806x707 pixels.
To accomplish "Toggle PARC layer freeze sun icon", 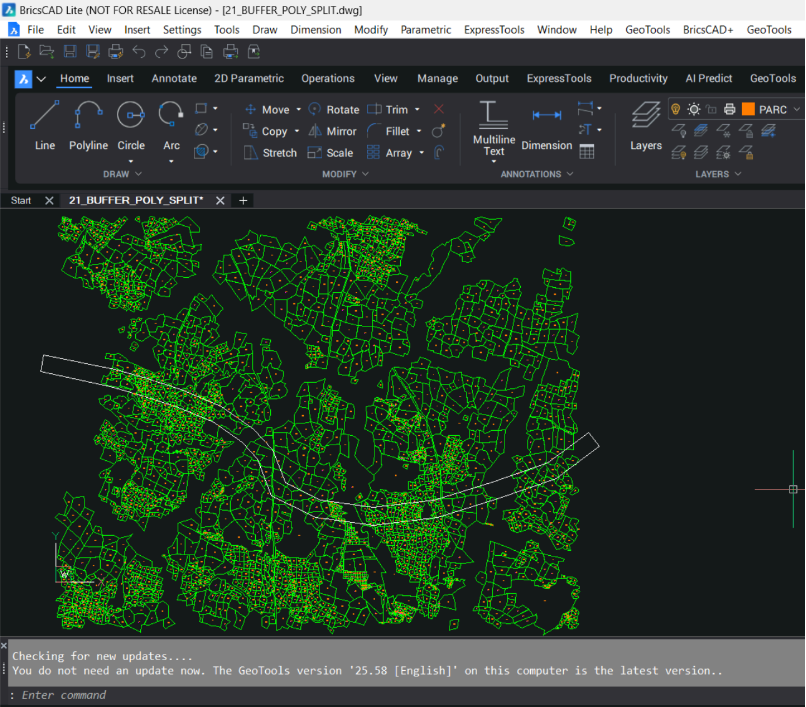I will (x=693, y=109).
